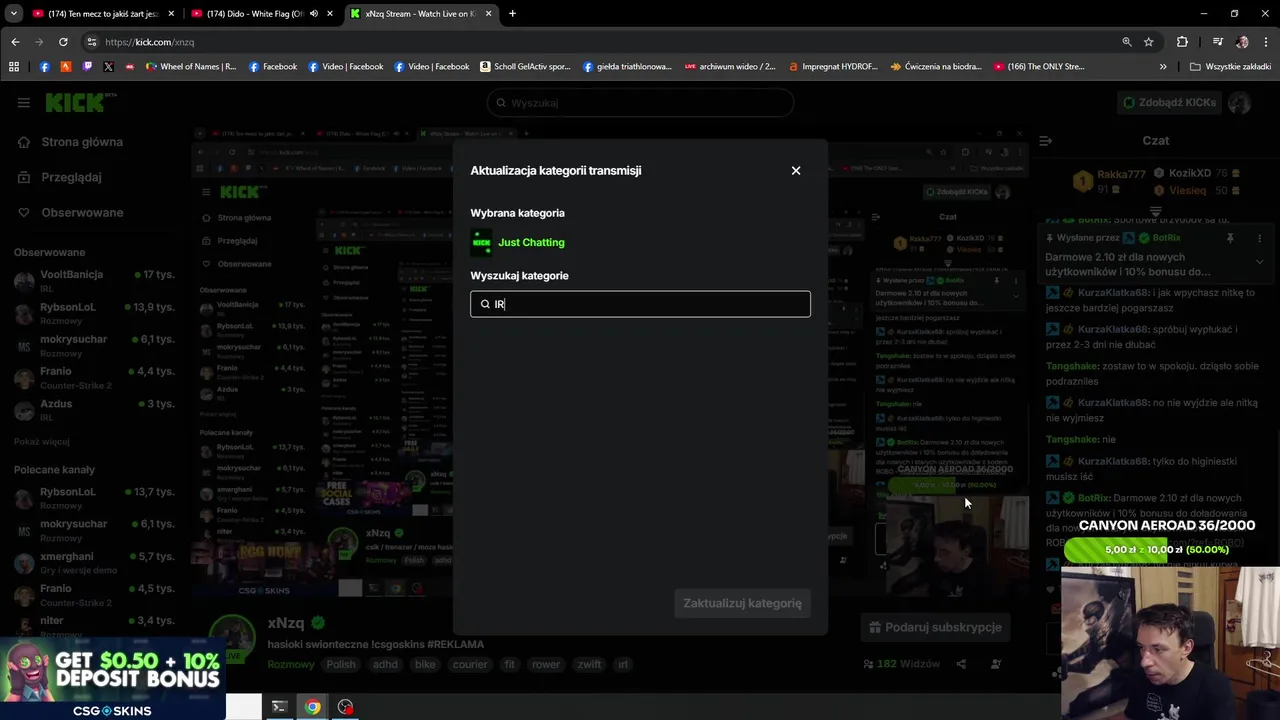The height and width of the screenshot is (720, 1280).
Task: Open niter in recommended channels
Action: [95, 626]
